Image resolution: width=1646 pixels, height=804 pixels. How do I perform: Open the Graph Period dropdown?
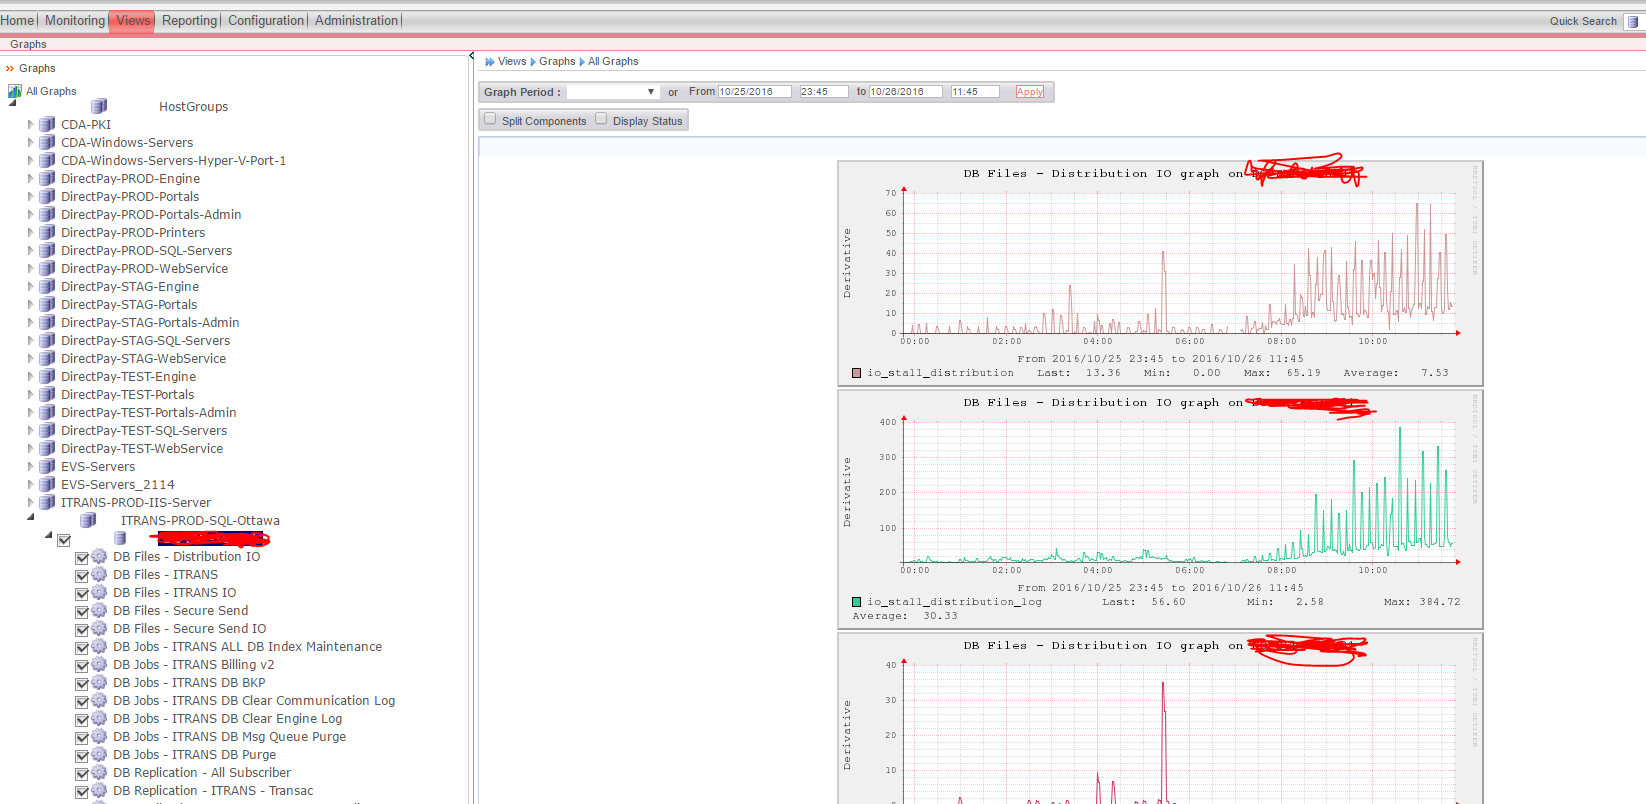pos(613,92)
